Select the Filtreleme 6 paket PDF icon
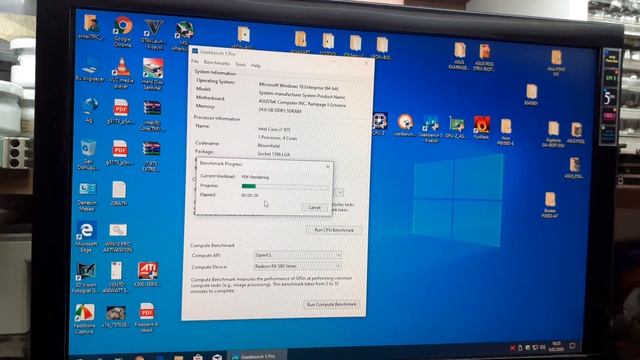The image size is (640, 360). [147, 318]
